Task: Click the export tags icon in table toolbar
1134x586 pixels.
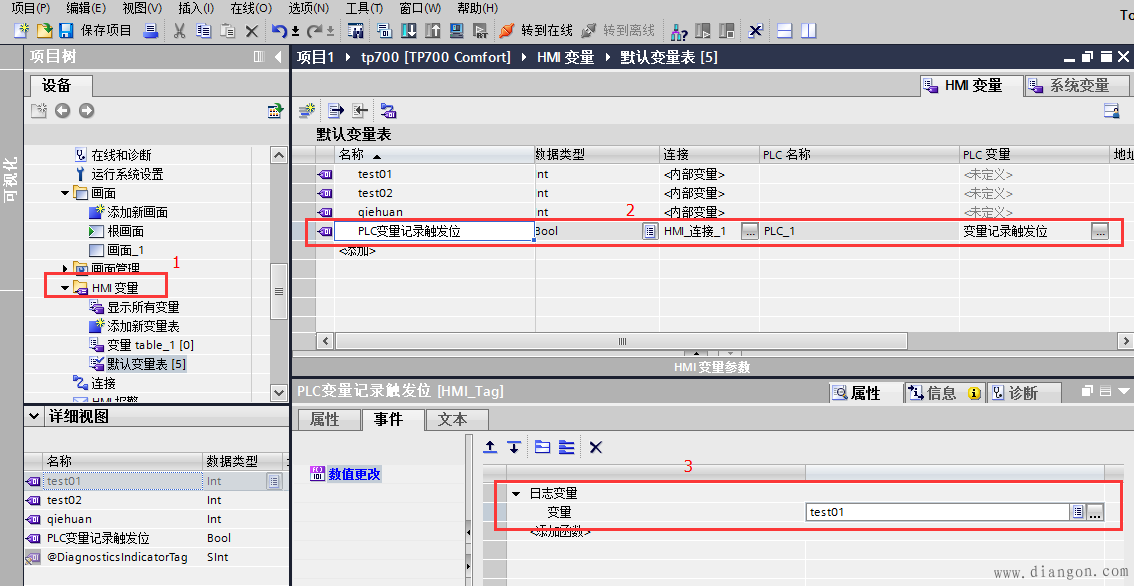Action: (335, 110)
